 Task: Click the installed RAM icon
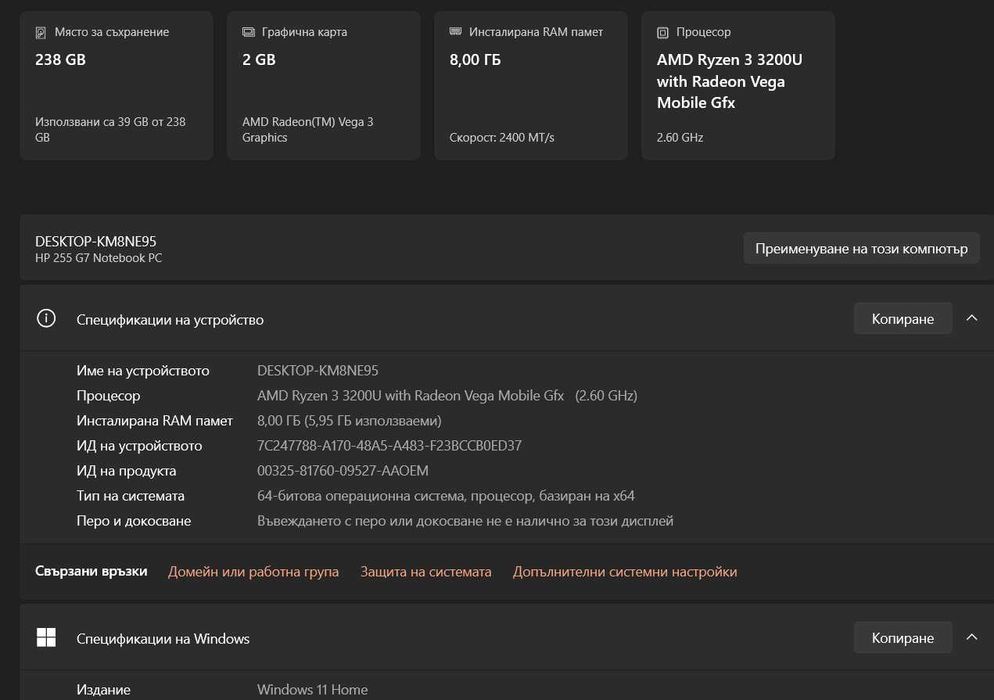coord(455,31)
